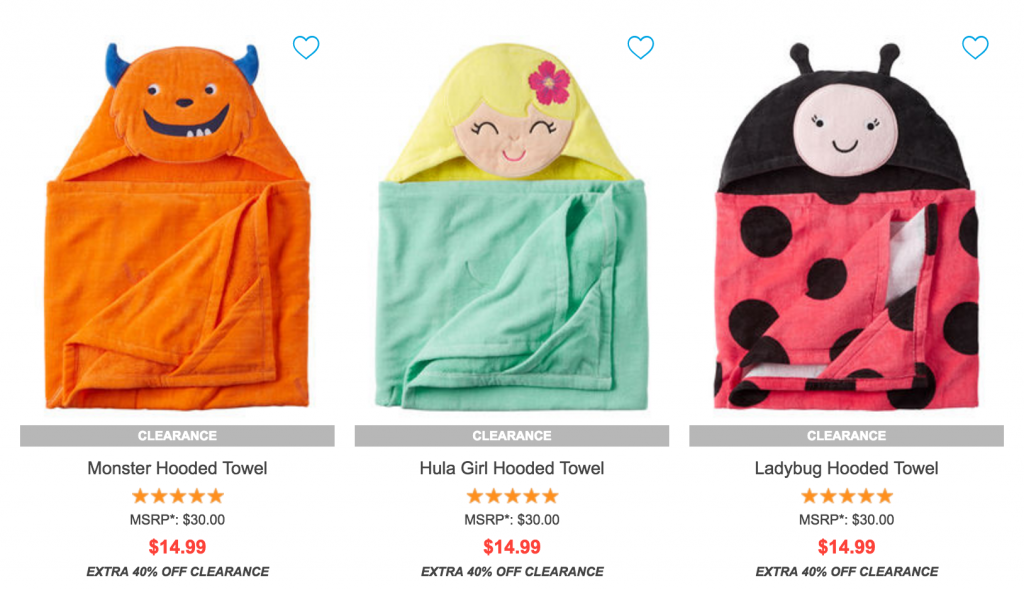Open the Ladybug towel product image

(846, 225)
